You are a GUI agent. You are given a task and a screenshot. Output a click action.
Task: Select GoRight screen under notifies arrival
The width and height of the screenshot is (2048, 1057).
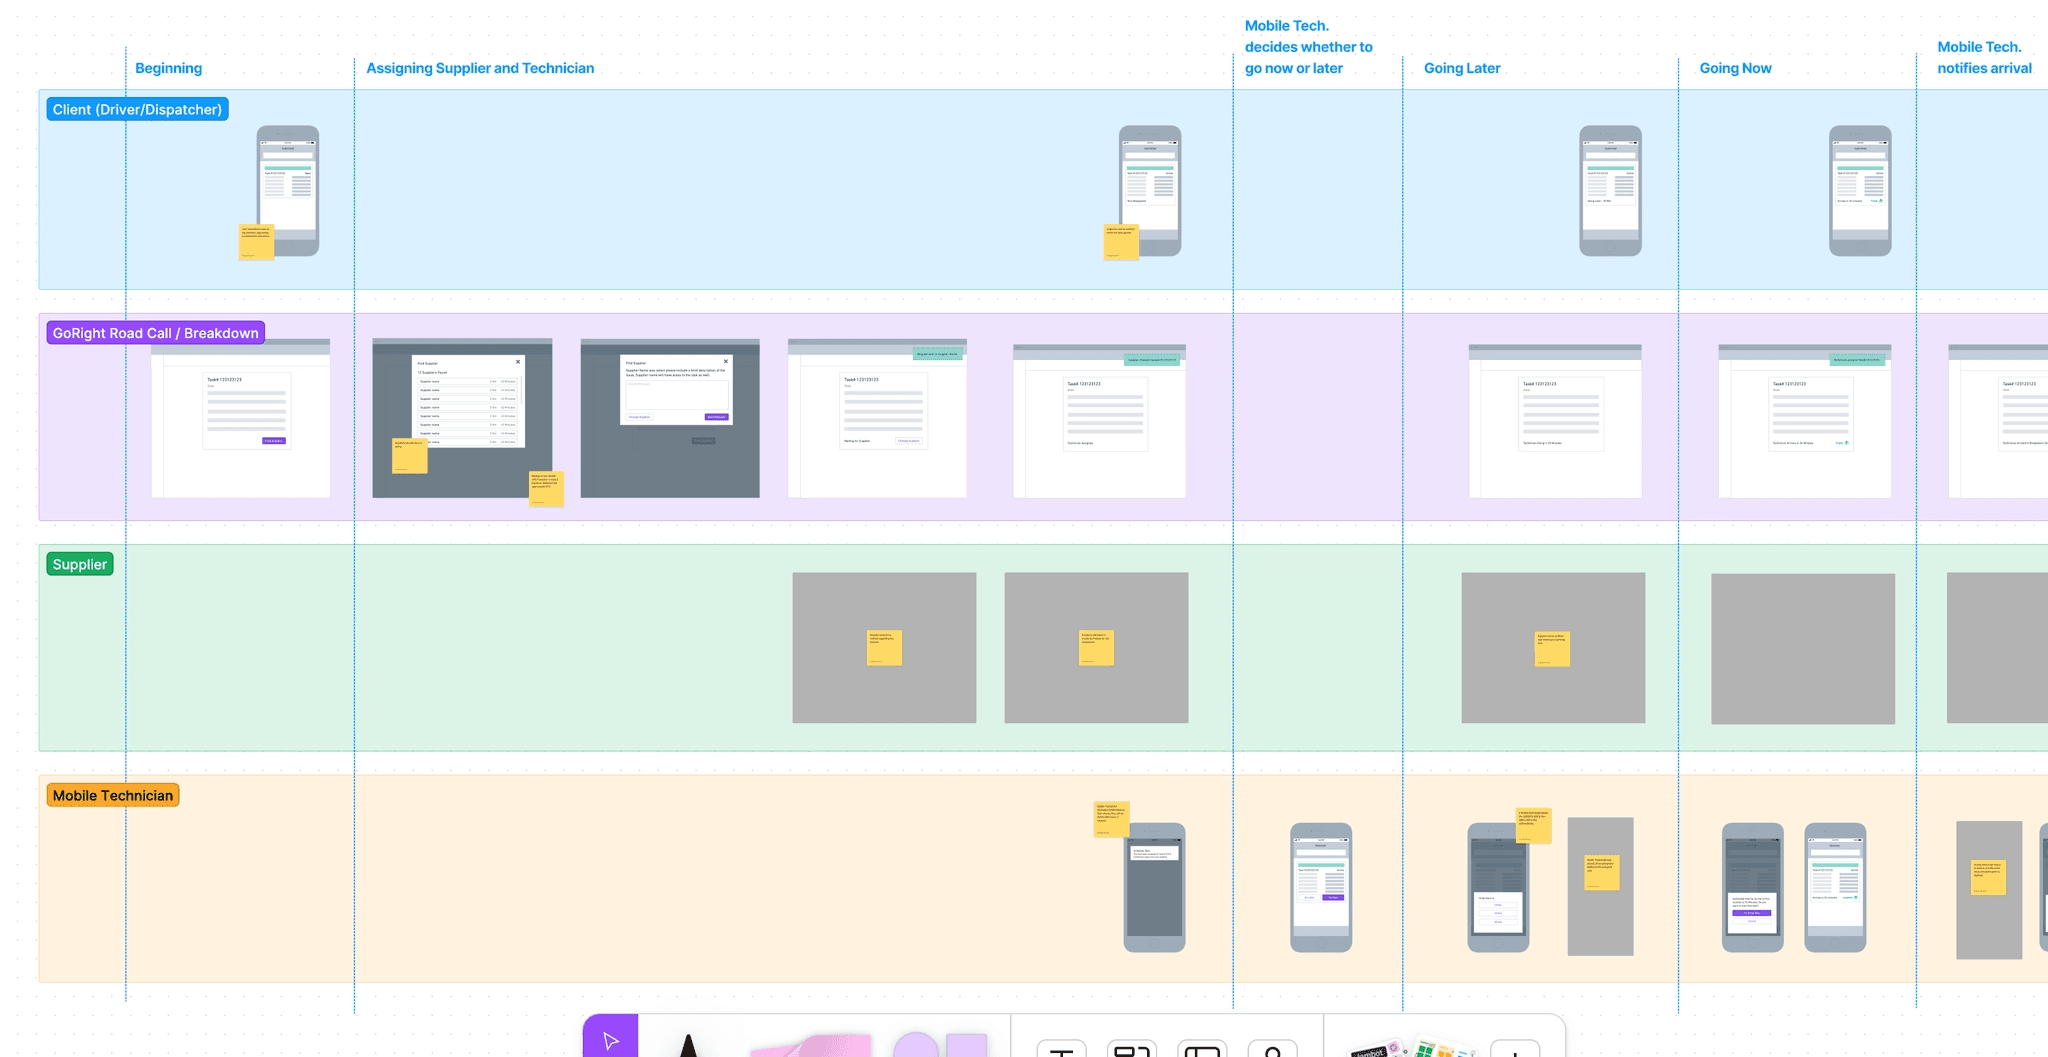click(x=1998, y=421)
